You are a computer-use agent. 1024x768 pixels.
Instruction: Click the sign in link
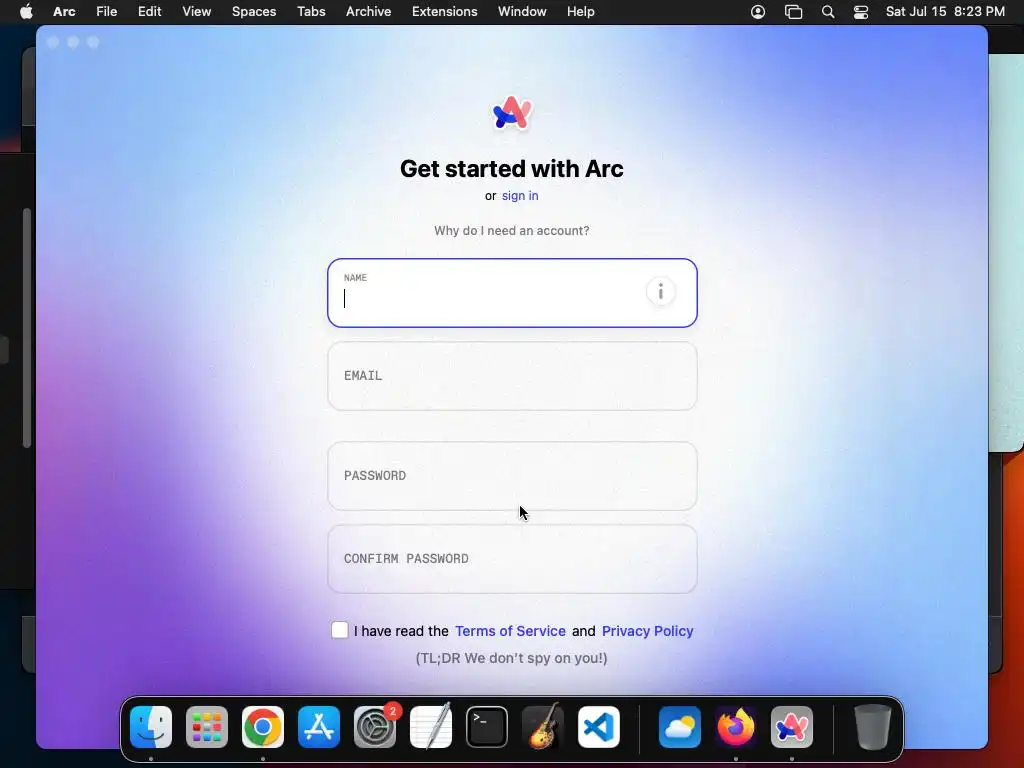[x=520, y=196]
